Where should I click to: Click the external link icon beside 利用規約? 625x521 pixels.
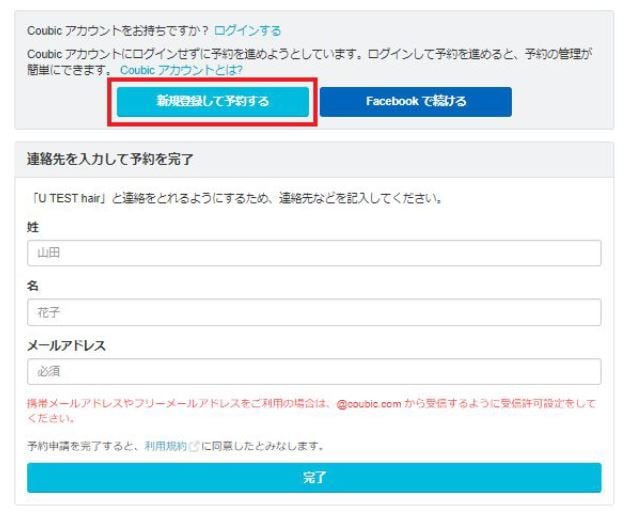click(x=194, y=446)
